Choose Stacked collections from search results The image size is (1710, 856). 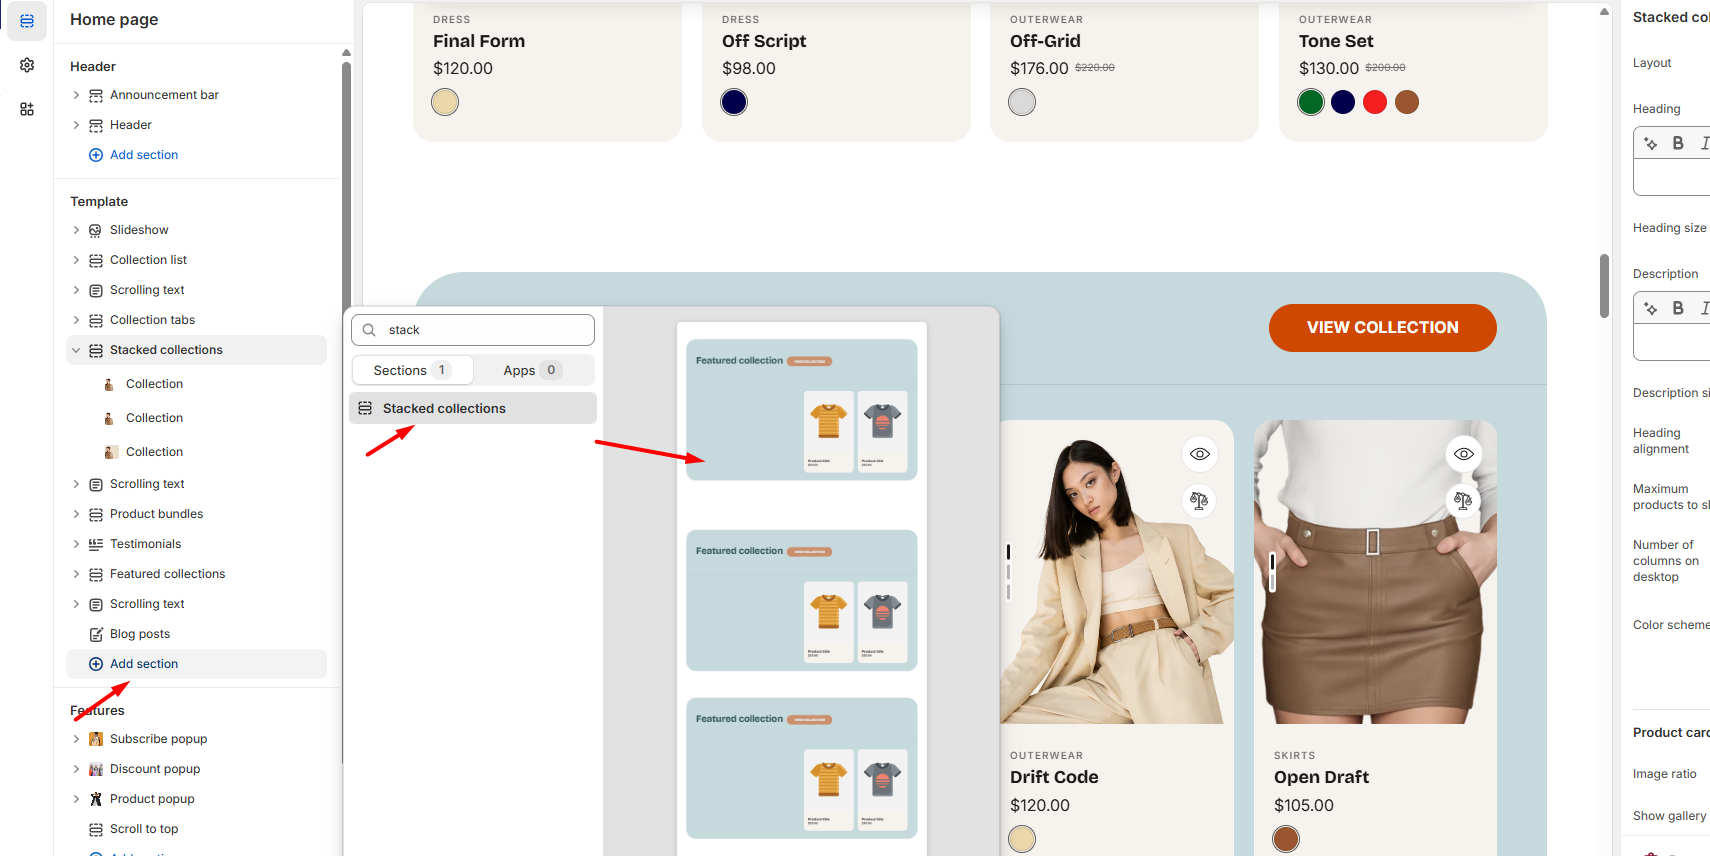[x=473, y=408]
